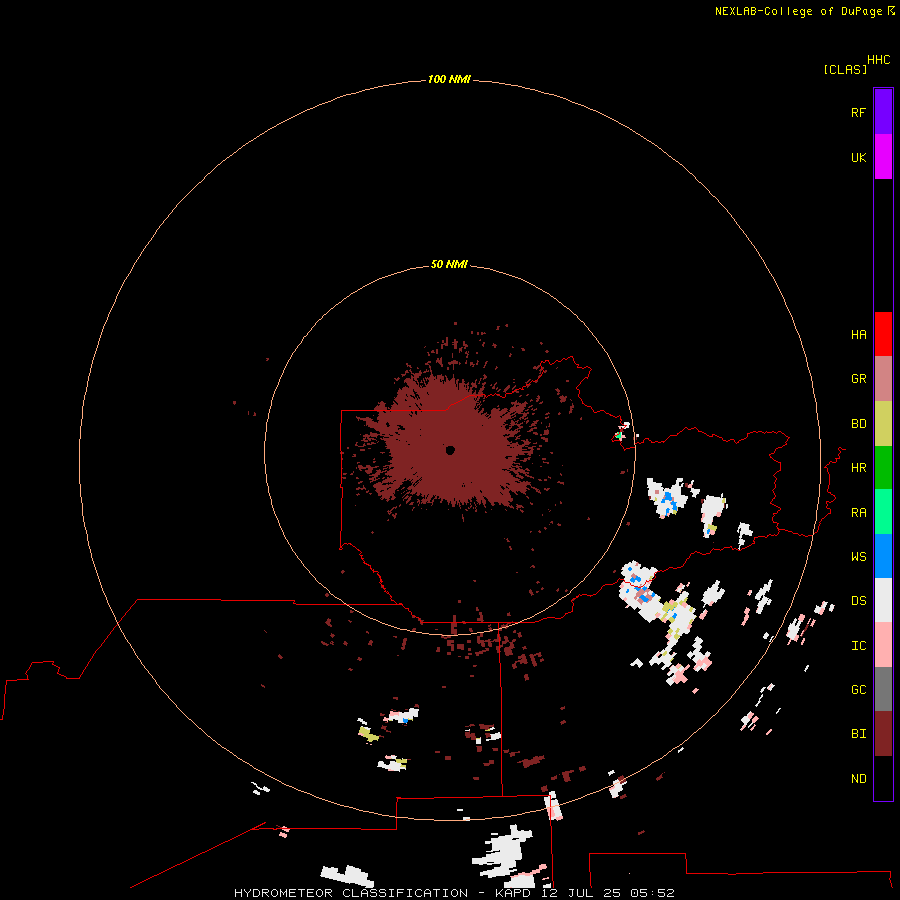Click the HYDROMETEOR CLASSIFICATION caption
Viewport: 900px width, 900px height.
[x=351, y=893]
